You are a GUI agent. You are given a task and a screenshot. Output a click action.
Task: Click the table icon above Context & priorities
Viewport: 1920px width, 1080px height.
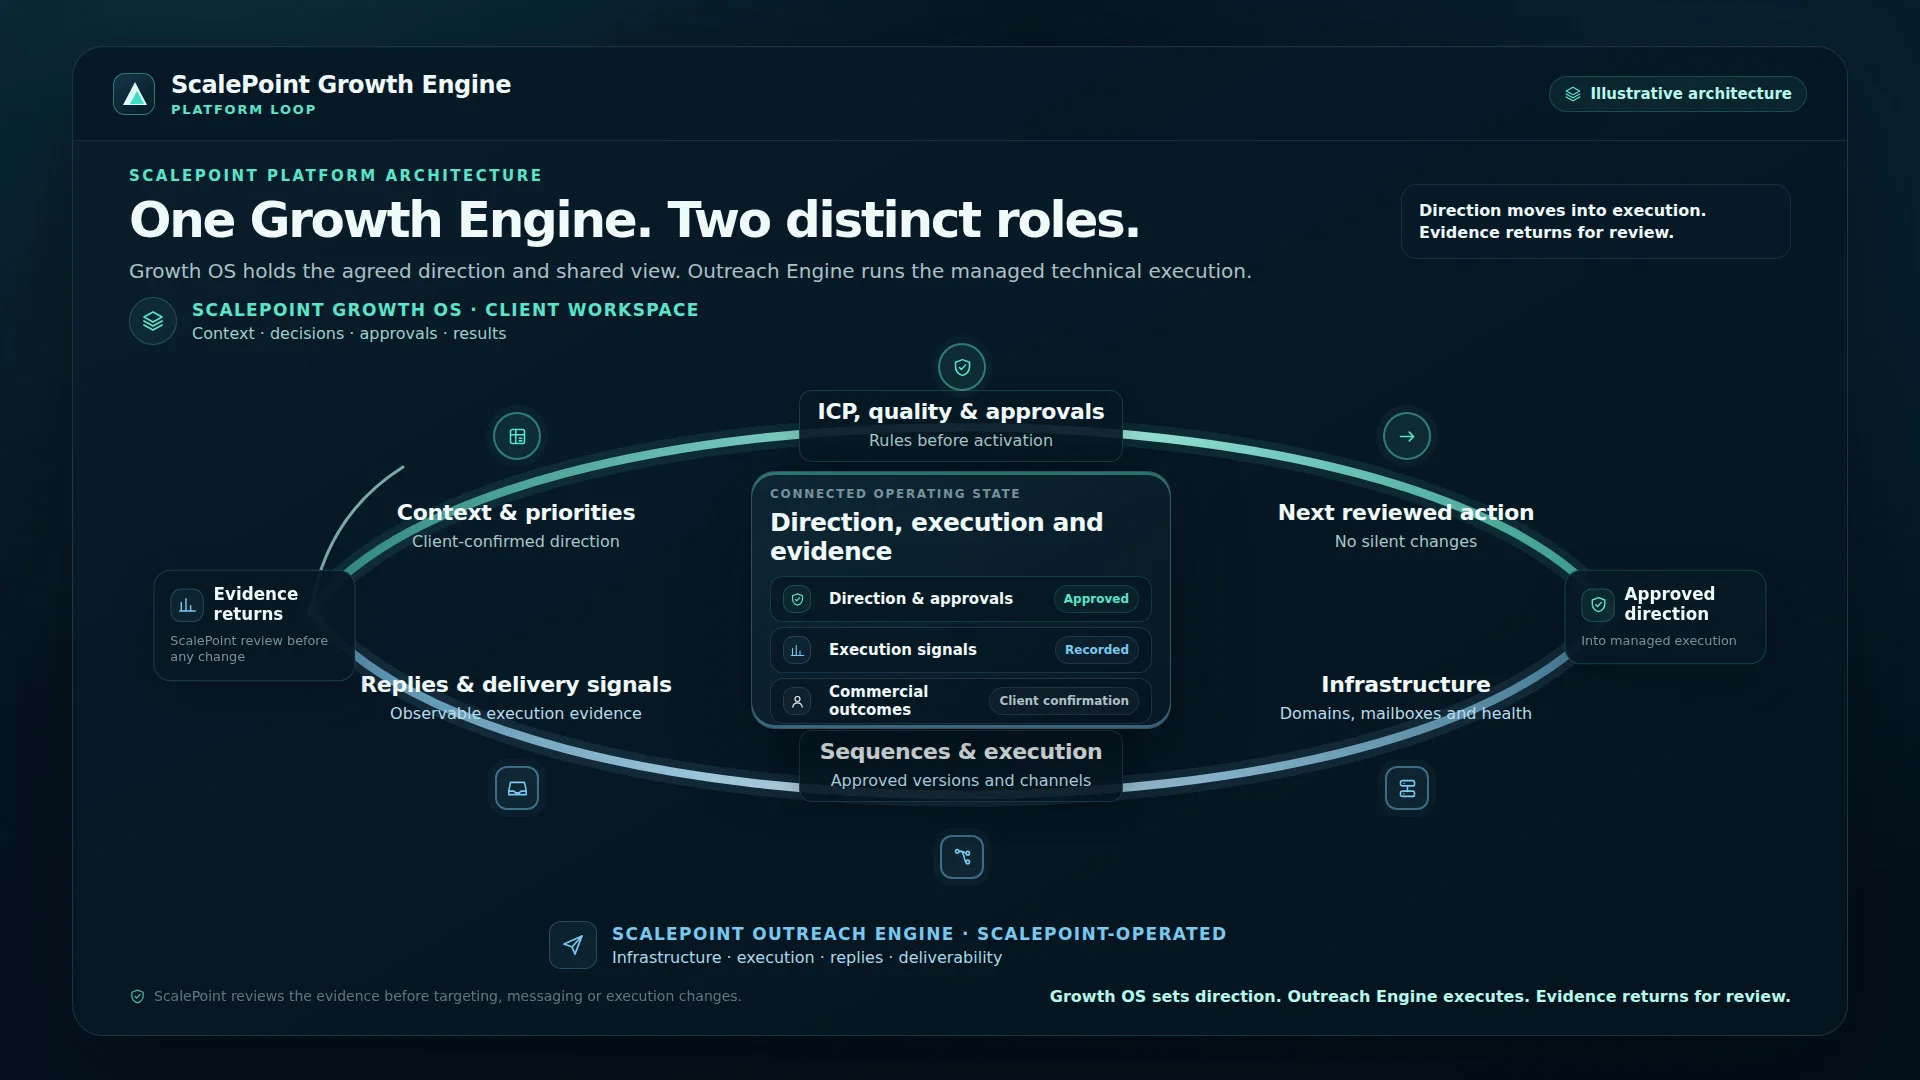[x=517, y=436]
